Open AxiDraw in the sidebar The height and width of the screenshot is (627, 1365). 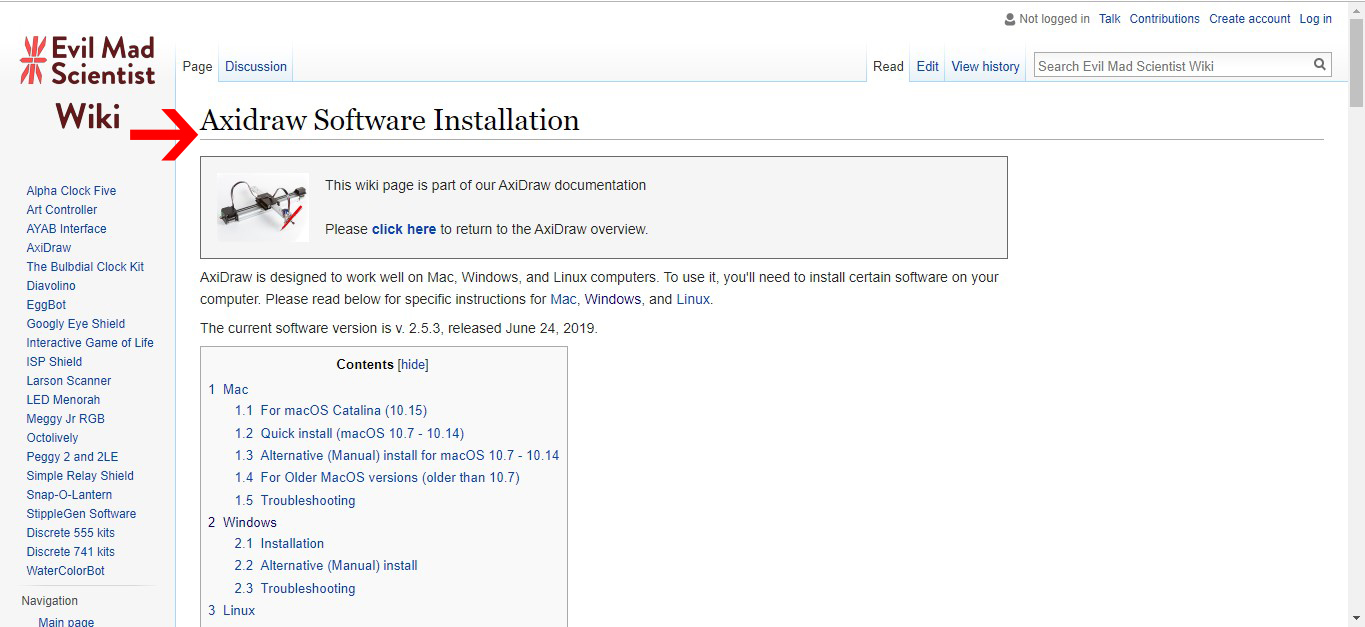[x=49, y=248]
